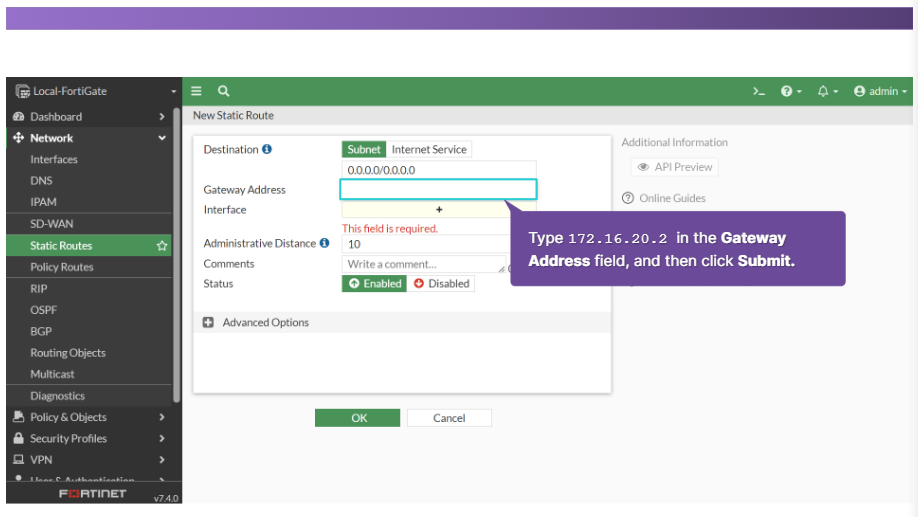Toggle the Static Routes favorite star
Screen dimensions: 918x517
[x=162, y=246]
